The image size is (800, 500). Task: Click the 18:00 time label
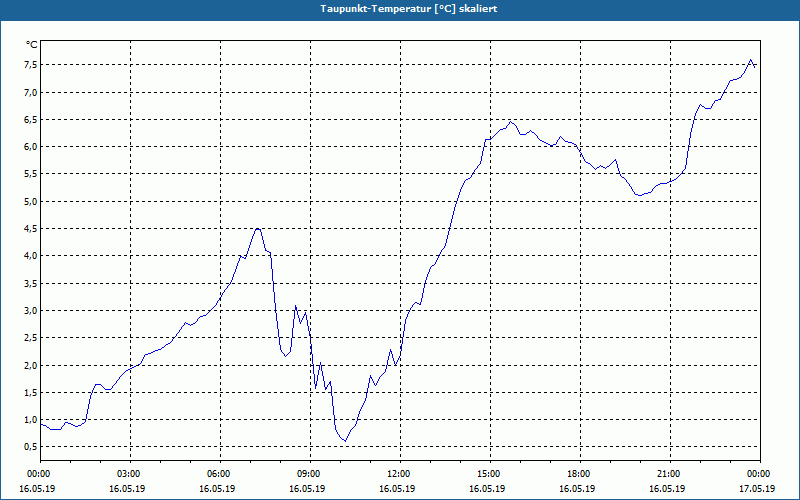(581, 474)
